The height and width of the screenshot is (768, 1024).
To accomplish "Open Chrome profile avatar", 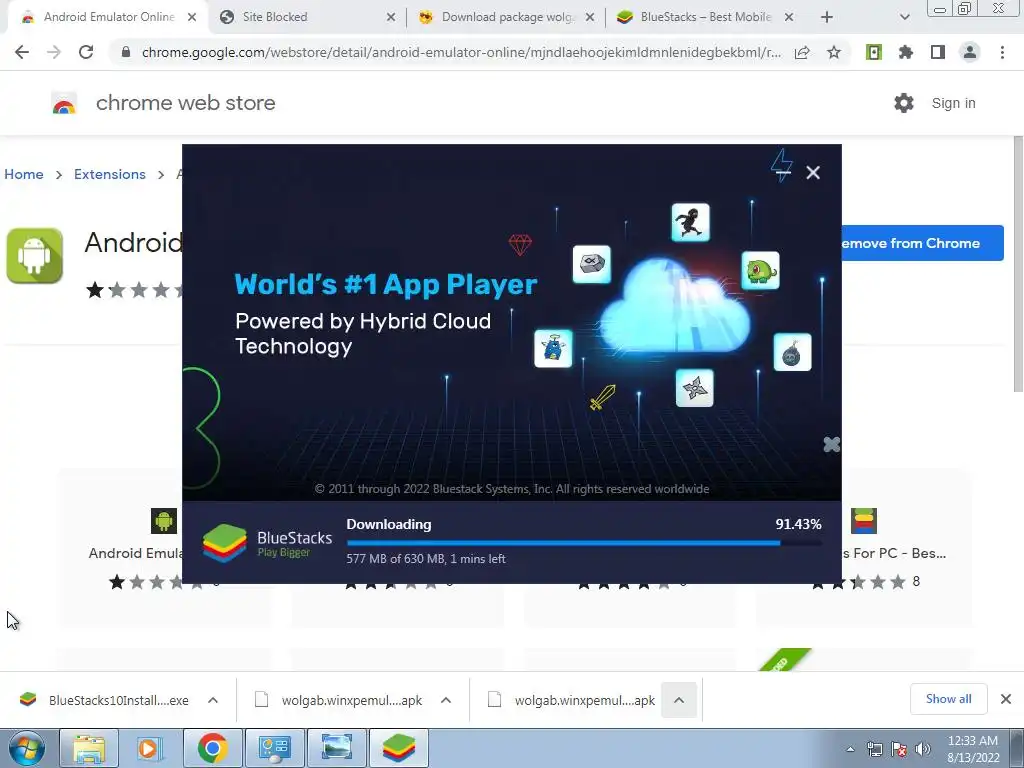I will (970, 52).
